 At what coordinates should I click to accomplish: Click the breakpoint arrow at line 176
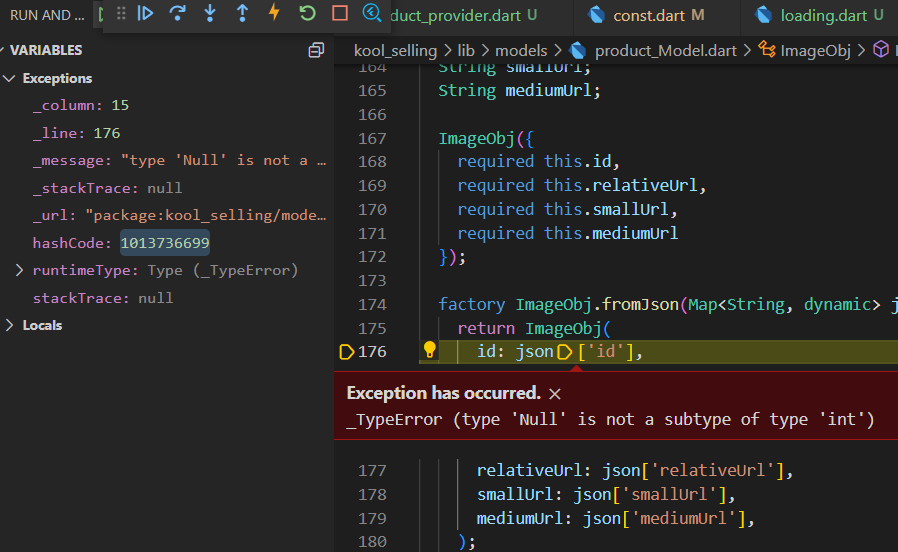click(x=346, y=352)
